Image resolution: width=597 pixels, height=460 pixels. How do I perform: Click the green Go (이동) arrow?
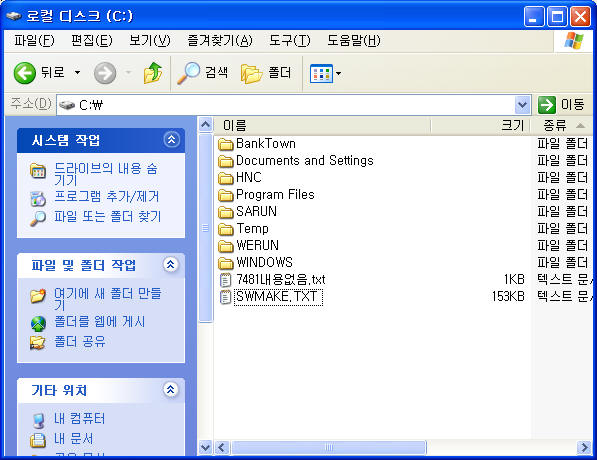point(547,105)
